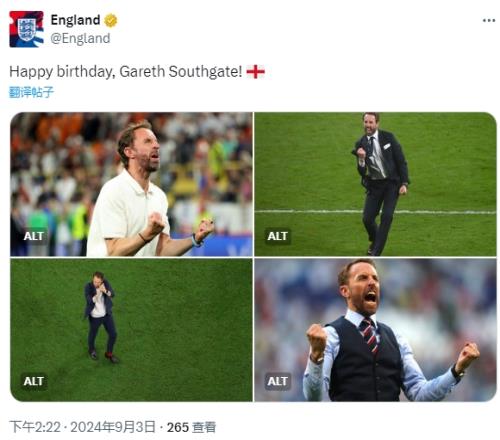Open the dark suit celebration photo
This screenshot has width=500, height=440.
(x=375, y=184)
